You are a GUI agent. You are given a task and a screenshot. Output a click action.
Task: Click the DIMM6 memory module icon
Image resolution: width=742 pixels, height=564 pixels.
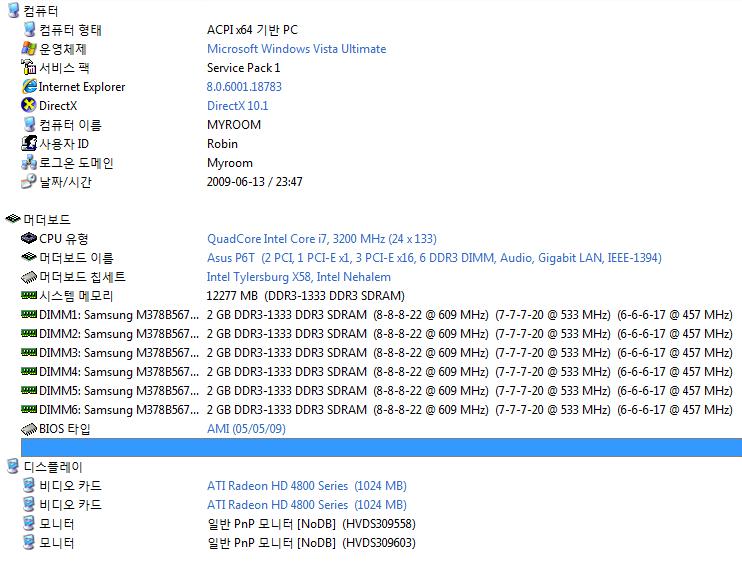29,409
